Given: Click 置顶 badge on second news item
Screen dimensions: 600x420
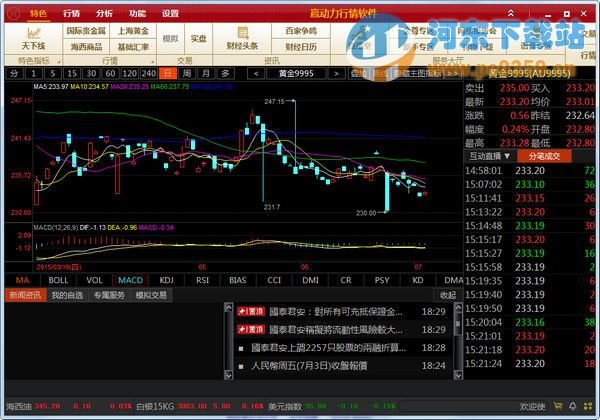Looking at the screenshot, I should [x=250, y=329].
